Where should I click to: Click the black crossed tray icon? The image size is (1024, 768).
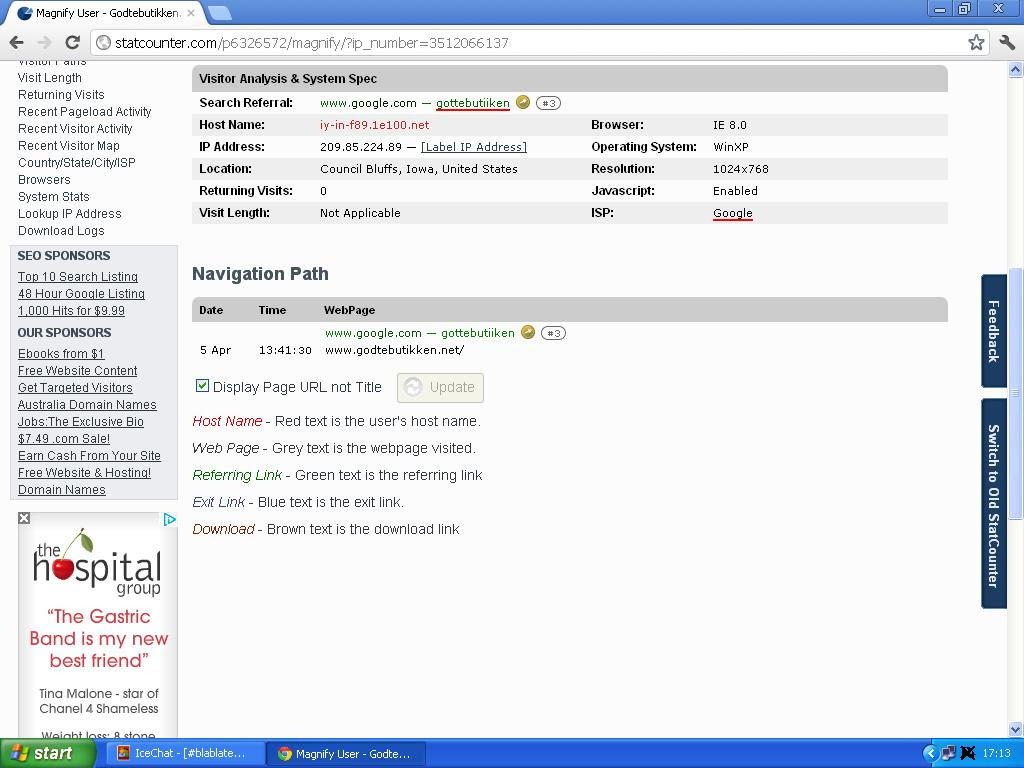[968, 753]
